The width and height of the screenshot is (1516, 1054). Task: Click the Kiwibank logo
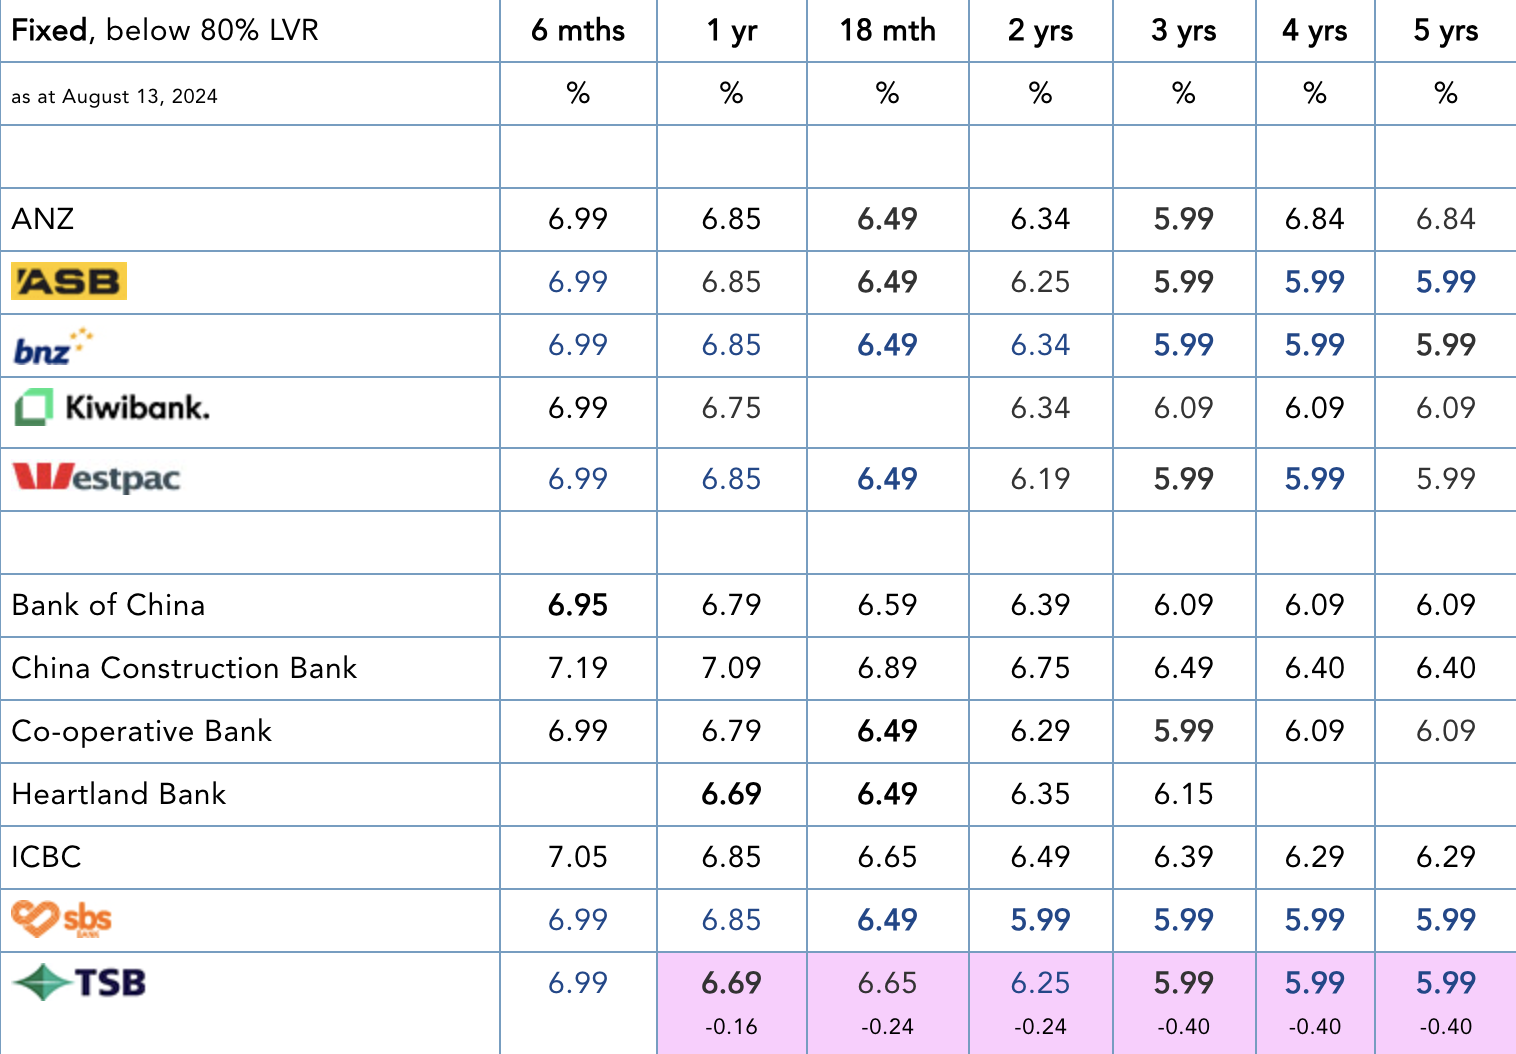112,407
